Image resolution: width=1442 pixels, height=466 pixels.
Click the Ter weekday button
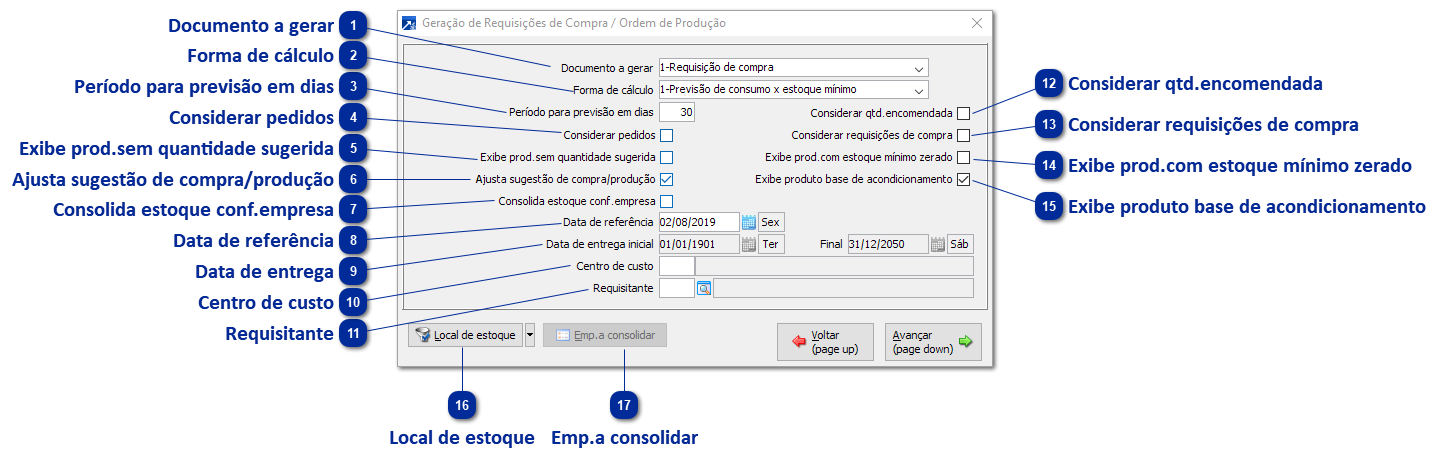pyautogui.click(x=770, y=244)
